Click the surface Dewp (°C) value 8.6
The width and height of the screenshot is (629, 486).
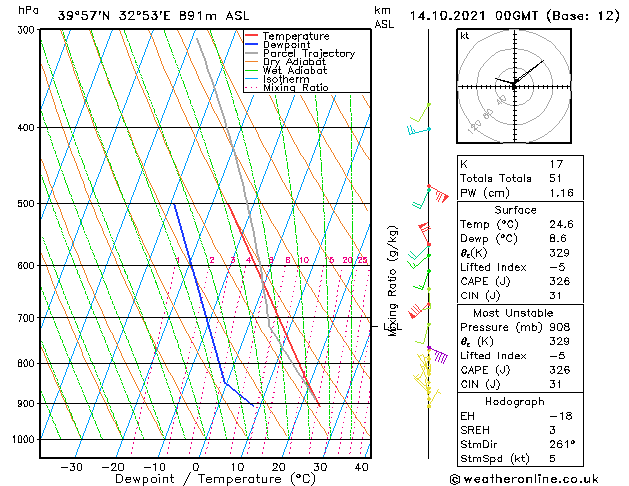coord(558,239)
